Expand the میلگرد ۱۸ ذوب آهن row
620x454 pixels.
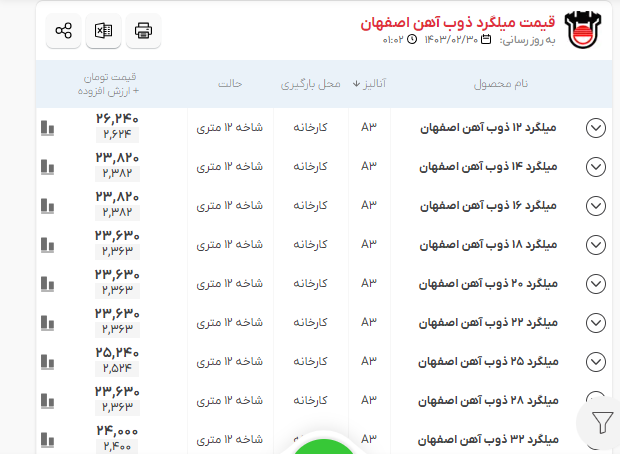tap(596, 245)
